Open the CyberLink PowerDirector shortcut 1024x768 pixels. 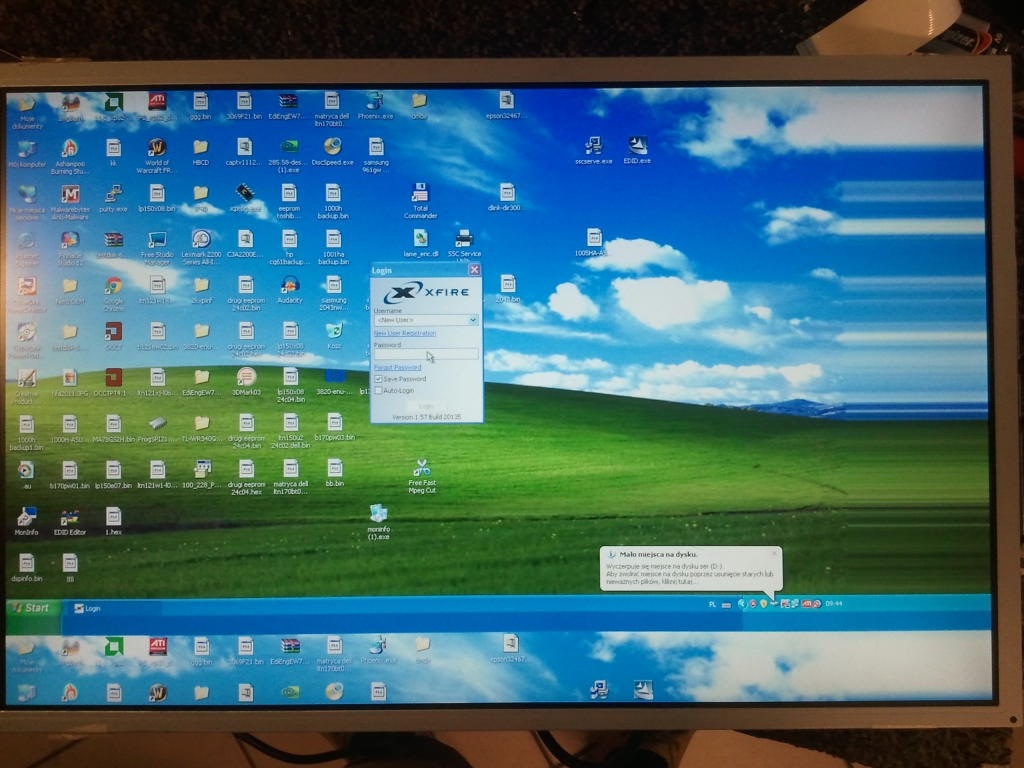point(26,295)
